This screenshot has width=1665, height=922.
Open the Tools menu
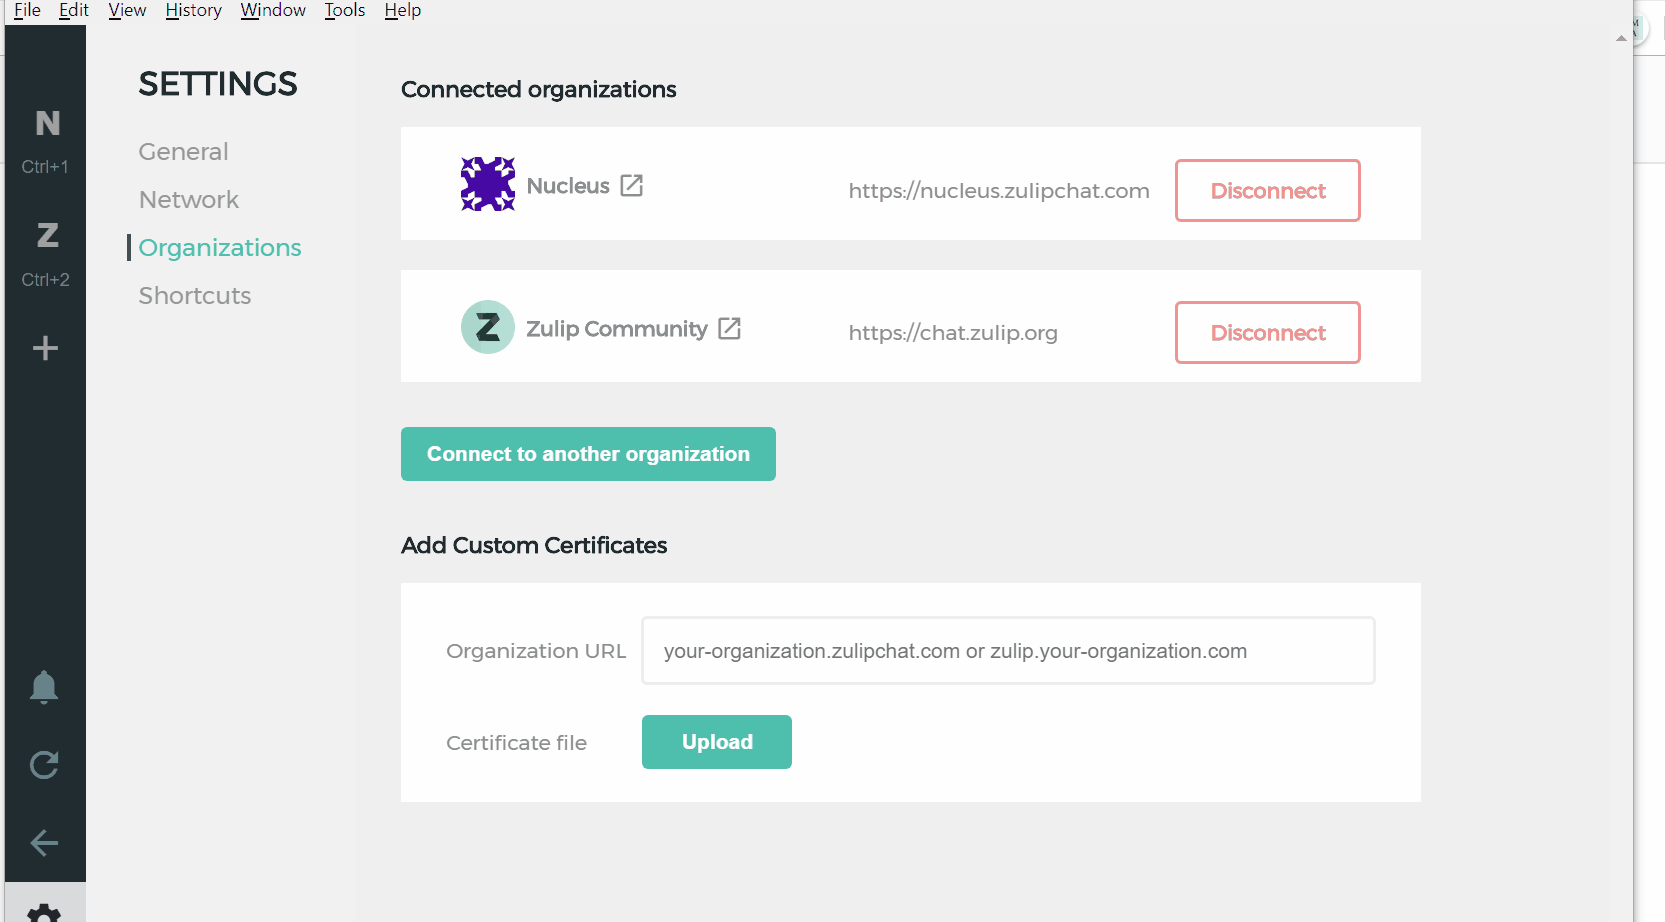click(x=345, y=10)
